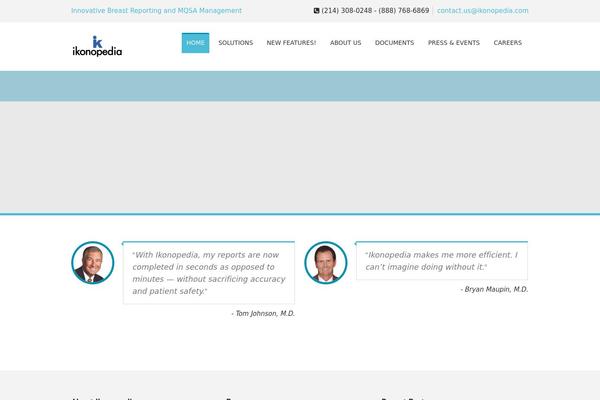Click the phone icon beside (214) 308-0248
The width and height of the screenshot is (600, 400).
tap(316, 11)
